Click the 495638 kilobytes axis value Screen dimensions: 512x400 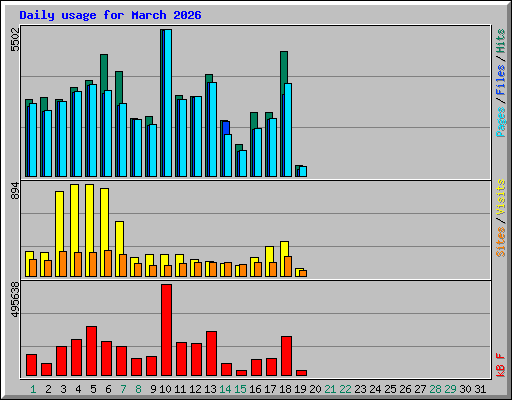(15, 299)
